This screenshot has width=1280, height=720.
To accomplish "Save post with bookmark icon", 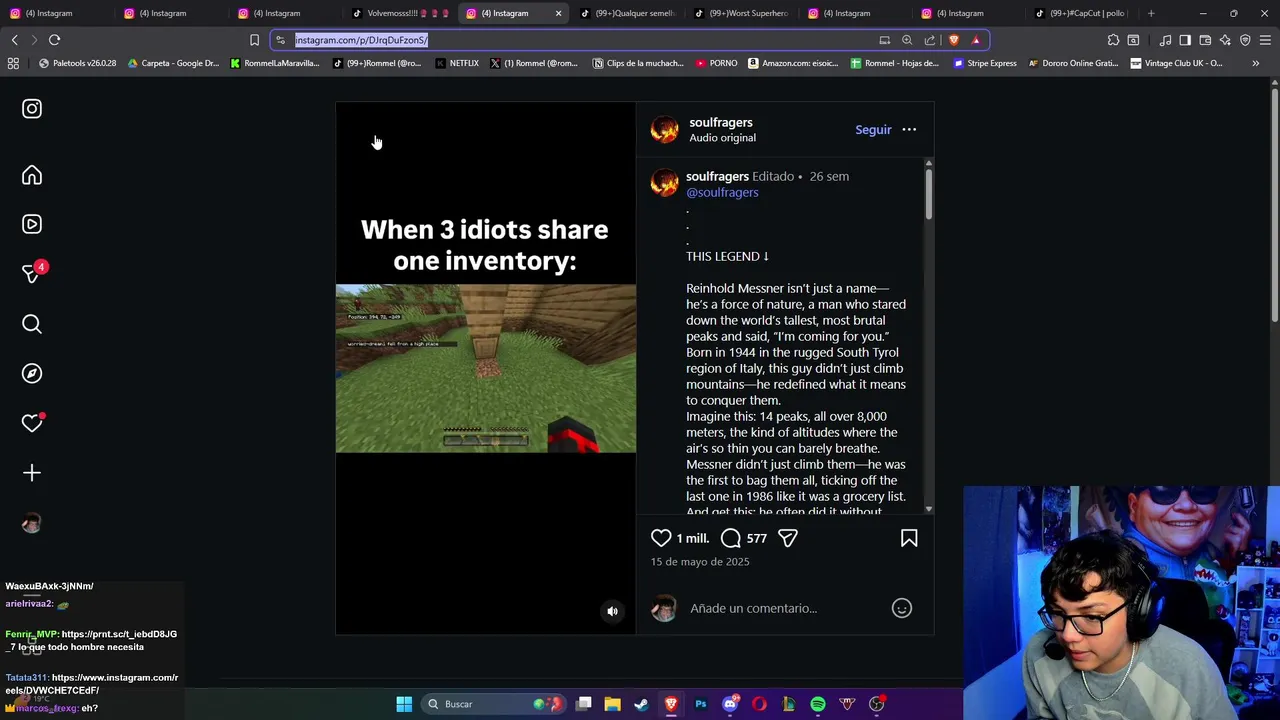I will (909, 538).
